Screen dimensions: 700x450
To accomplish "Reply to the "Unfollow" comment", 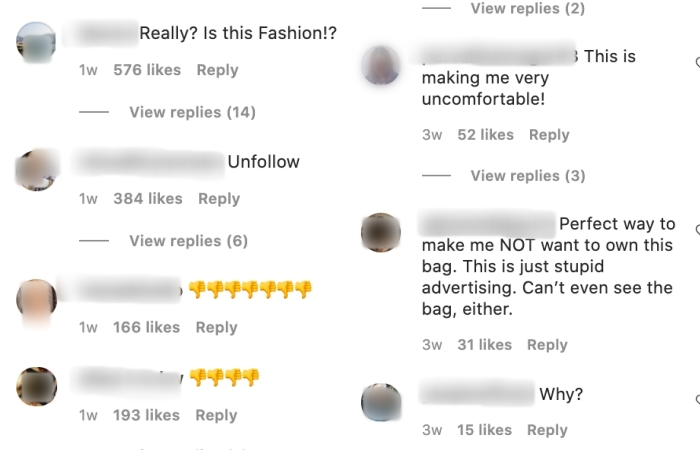I will (x=218, y=199).
